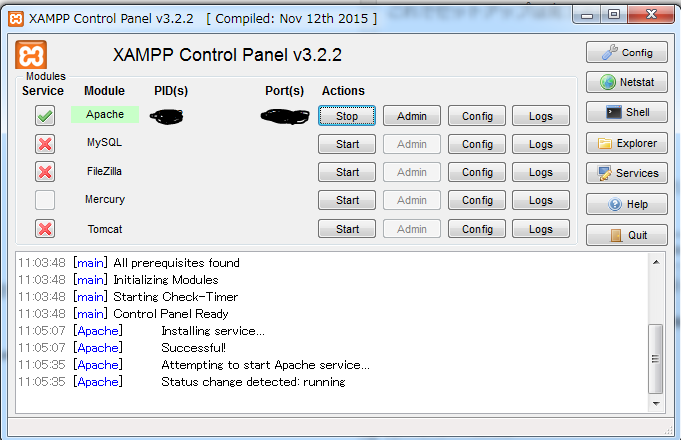
Task: Start the Mercury module
Action: (347, 200)
